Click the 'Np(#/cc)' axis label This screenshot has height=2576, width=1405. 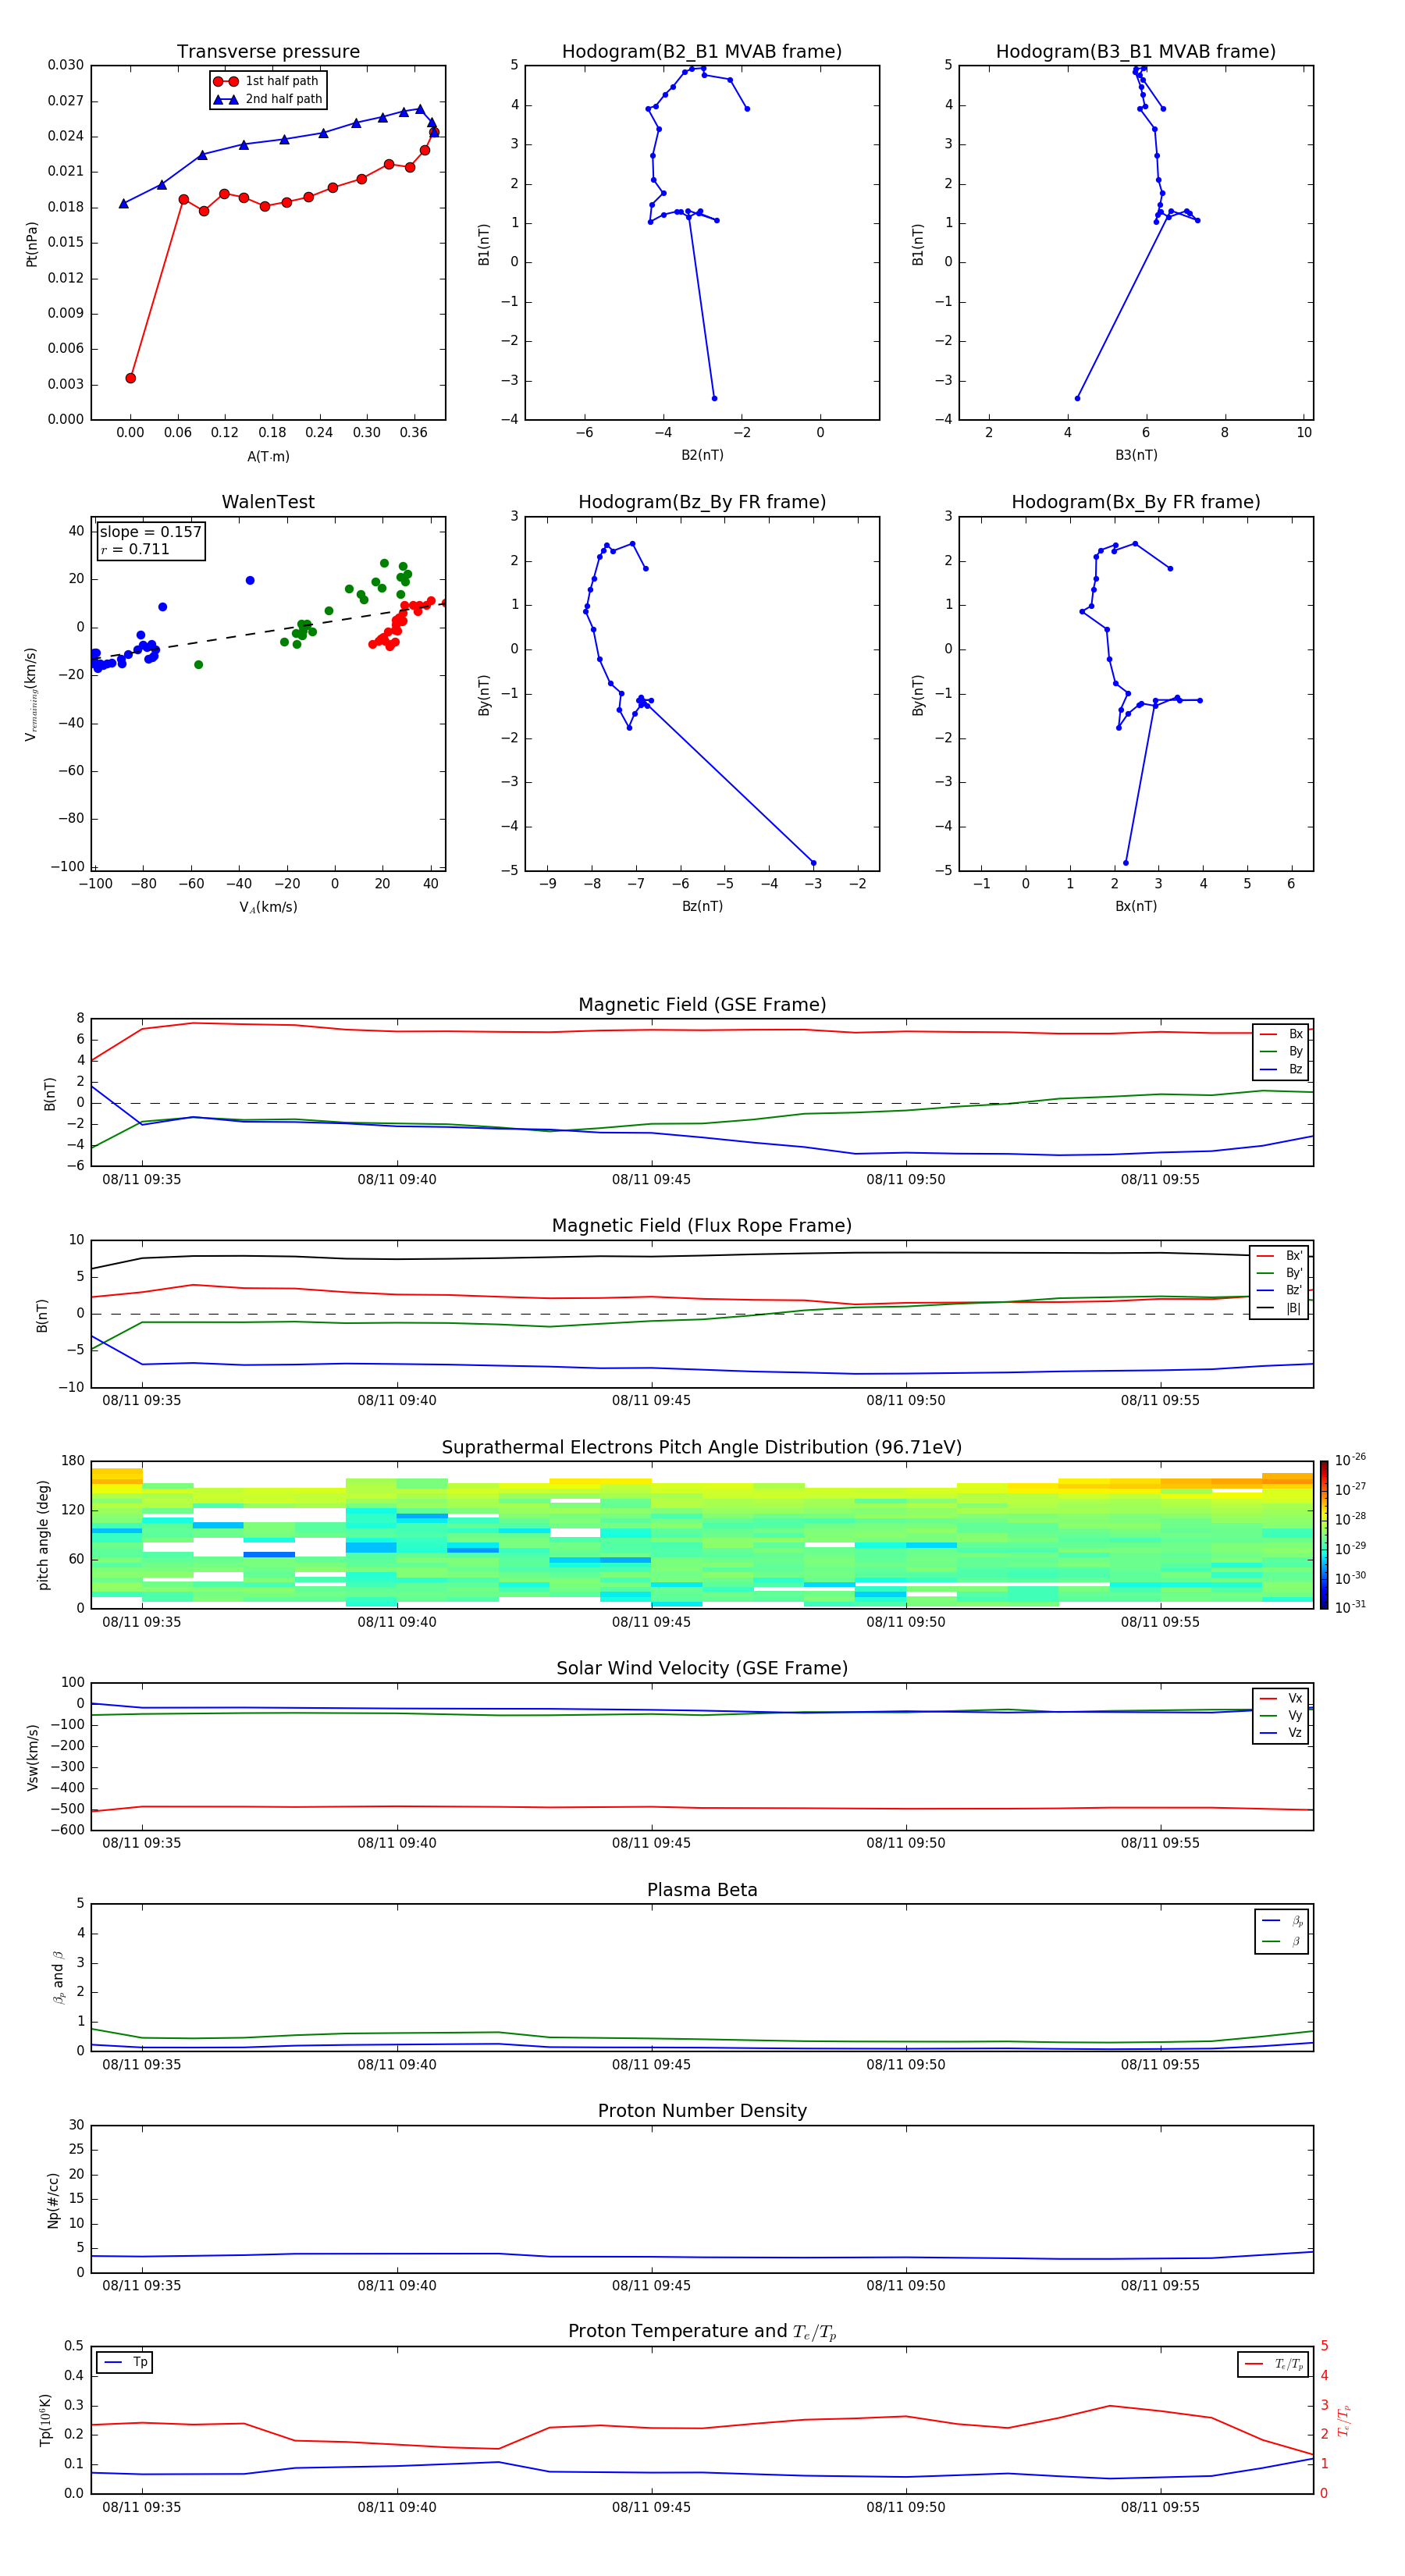tap(53, 2200)
